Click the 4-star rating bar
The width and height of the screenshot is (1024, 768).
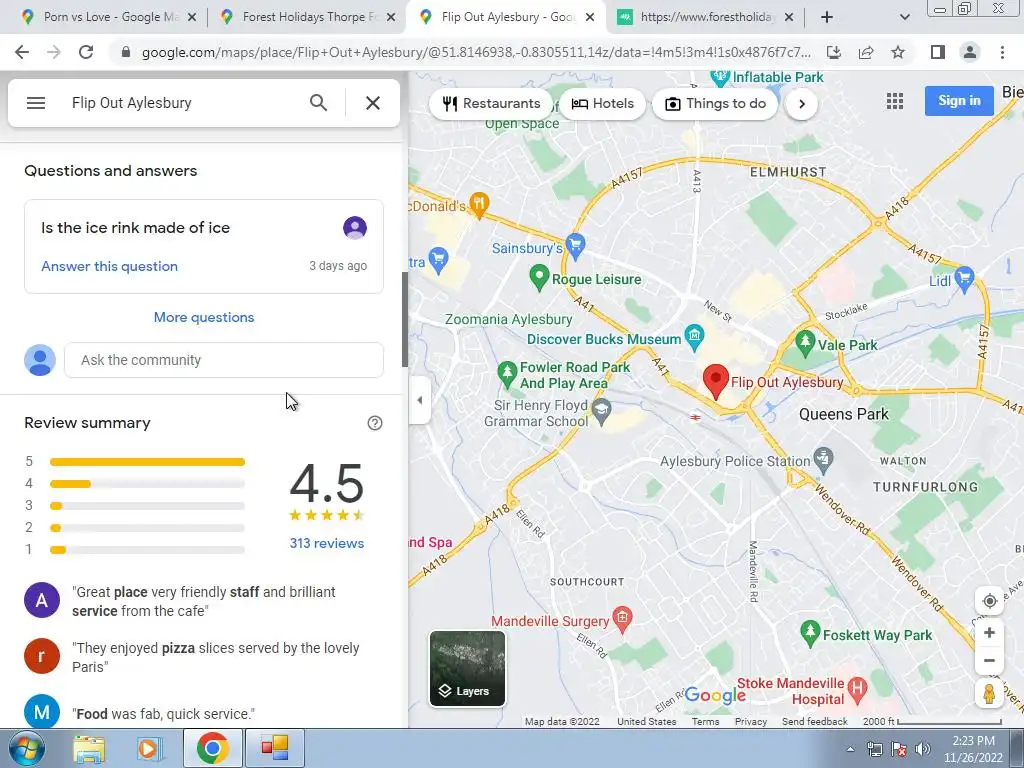(x=147, y=484)
